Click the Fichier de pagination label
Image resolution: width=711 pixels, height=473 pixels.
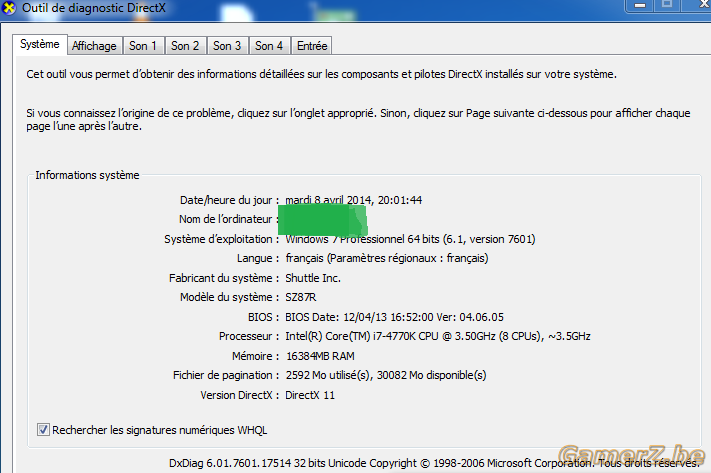[x=225, y=375]
